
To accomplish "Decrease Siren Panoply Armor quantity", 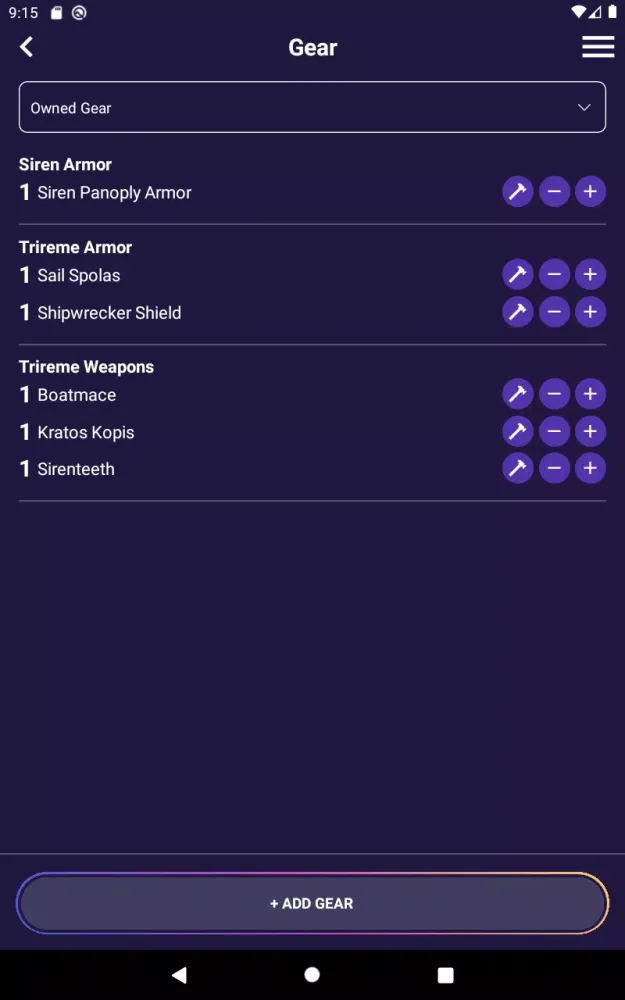I will coord(554,192).
